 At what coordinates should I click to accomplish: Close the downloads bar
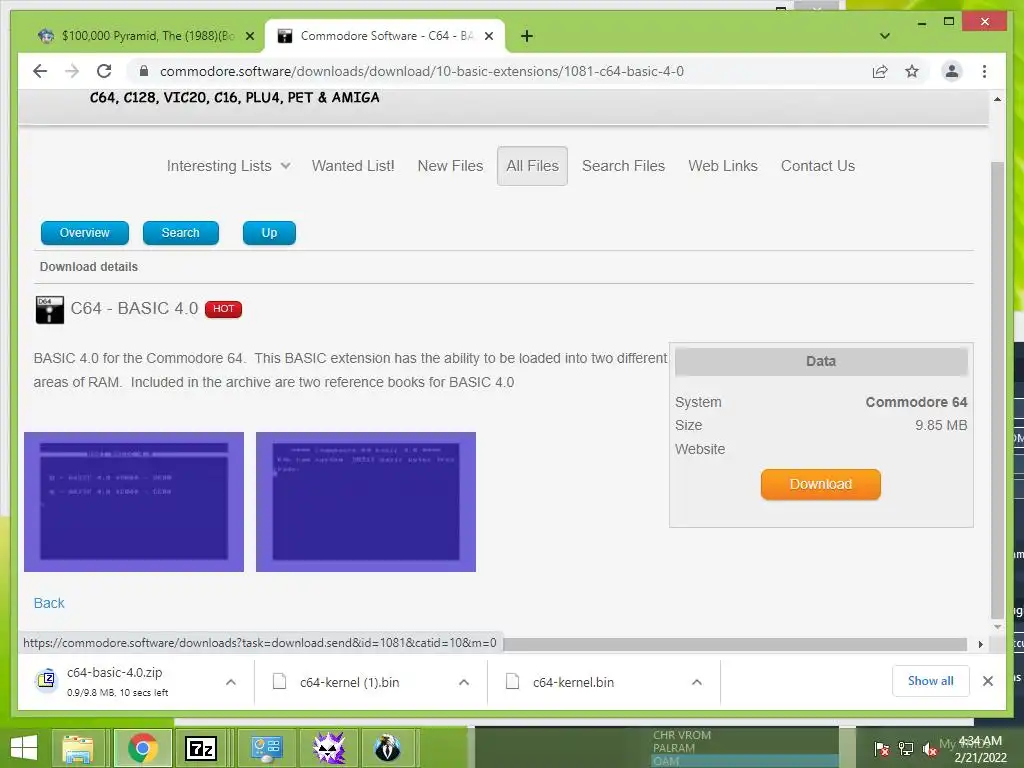click(987, 681)
